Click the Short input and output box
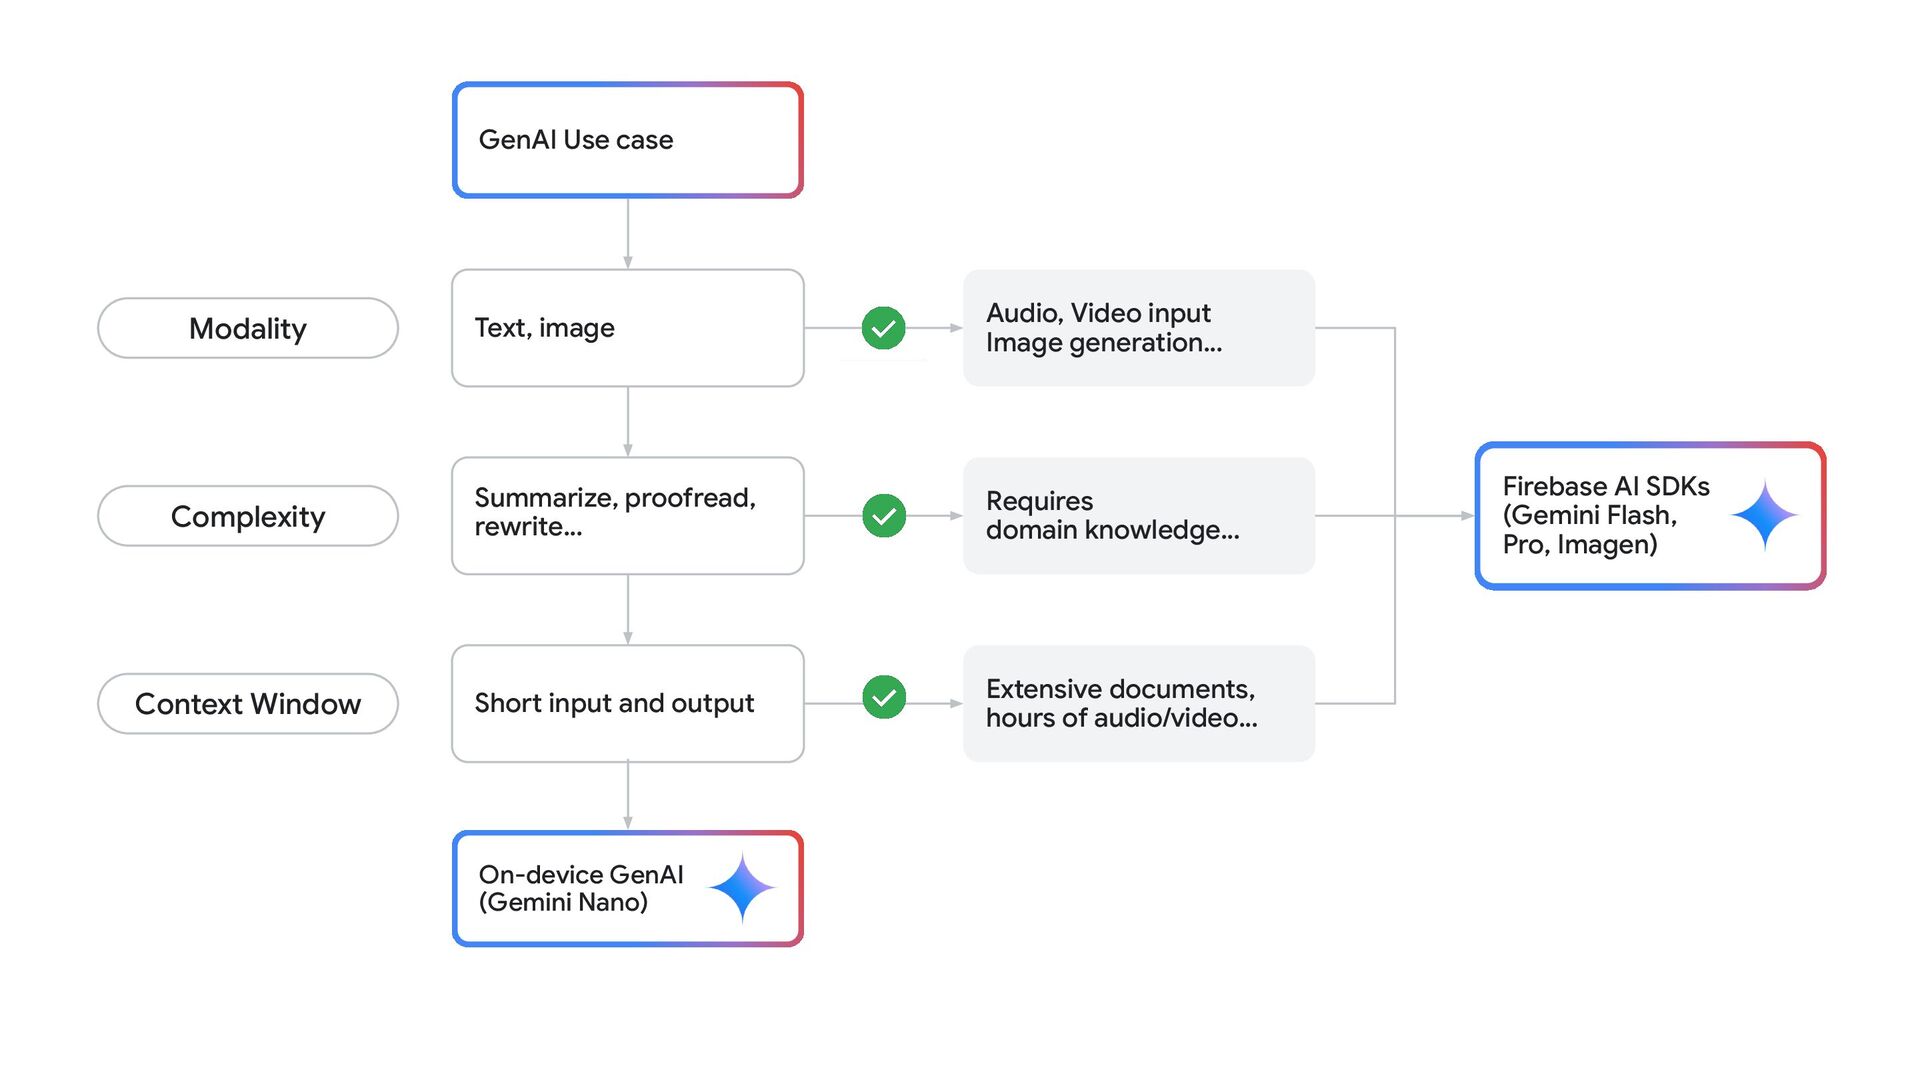Screen dimensions: 1920x1080 point(628,704)
